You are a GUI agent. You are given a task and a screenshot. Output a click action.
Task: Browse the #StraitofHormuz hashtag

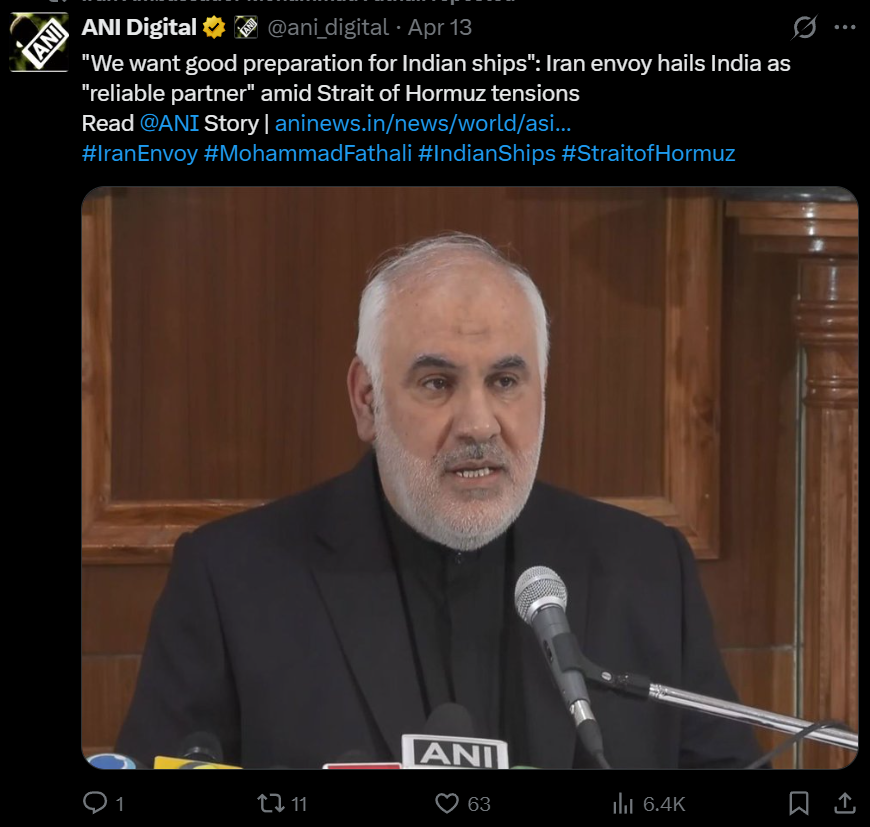coord(648,153)
